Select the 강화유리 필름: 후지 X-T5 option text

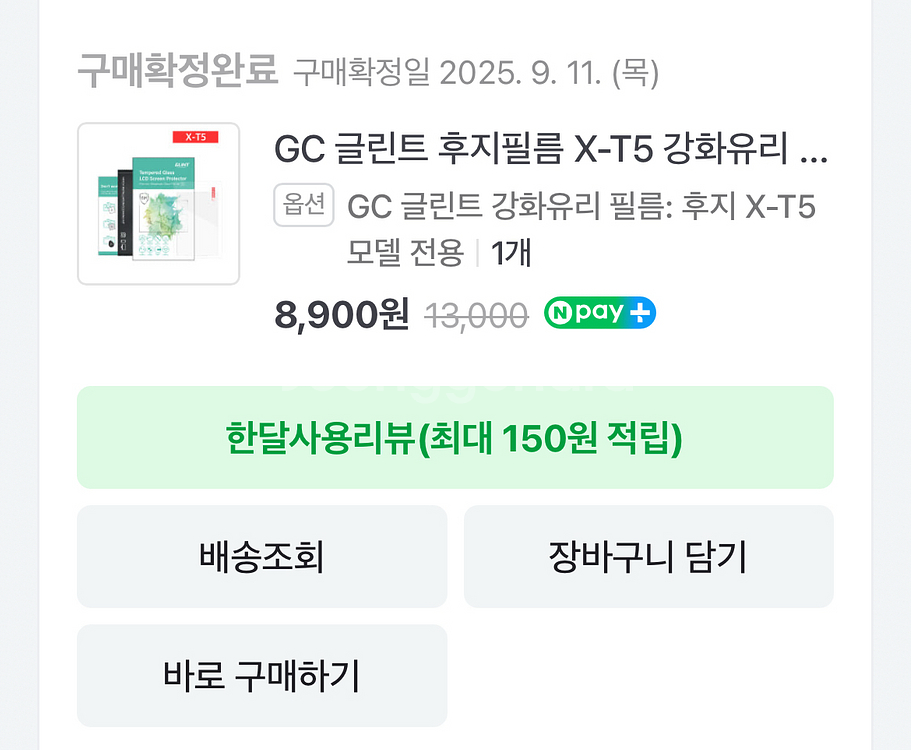coord(581,207)
